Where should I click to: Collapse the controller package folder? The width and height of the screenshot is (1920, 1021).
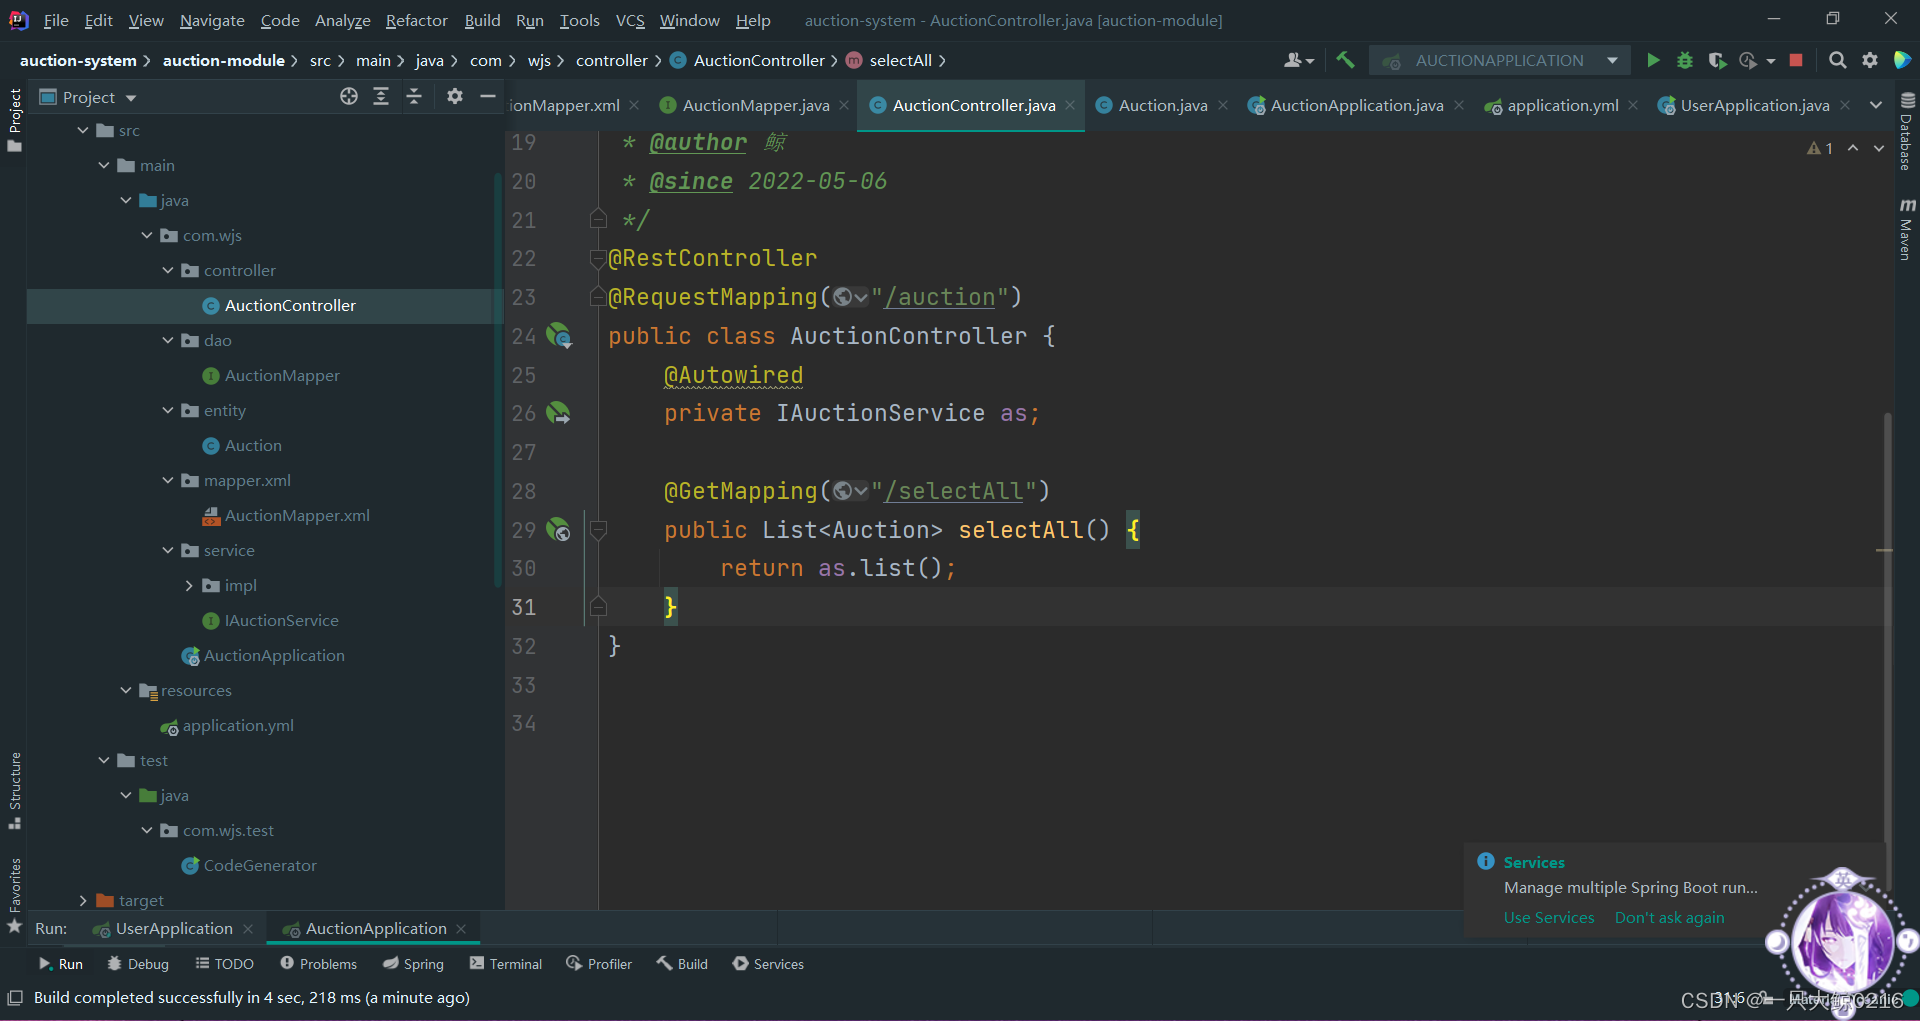(x=168, y=271)
